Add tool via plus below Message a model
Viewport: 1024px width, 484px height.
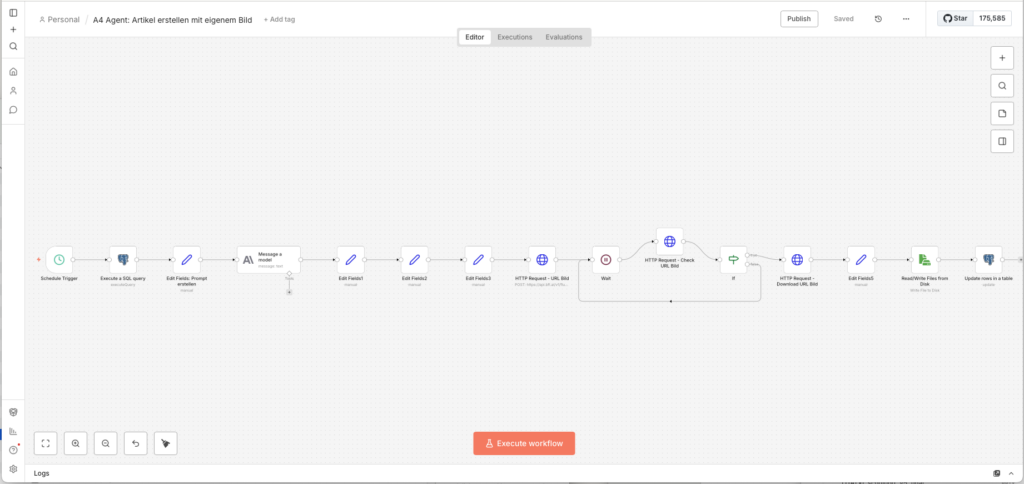coord(289,292)
